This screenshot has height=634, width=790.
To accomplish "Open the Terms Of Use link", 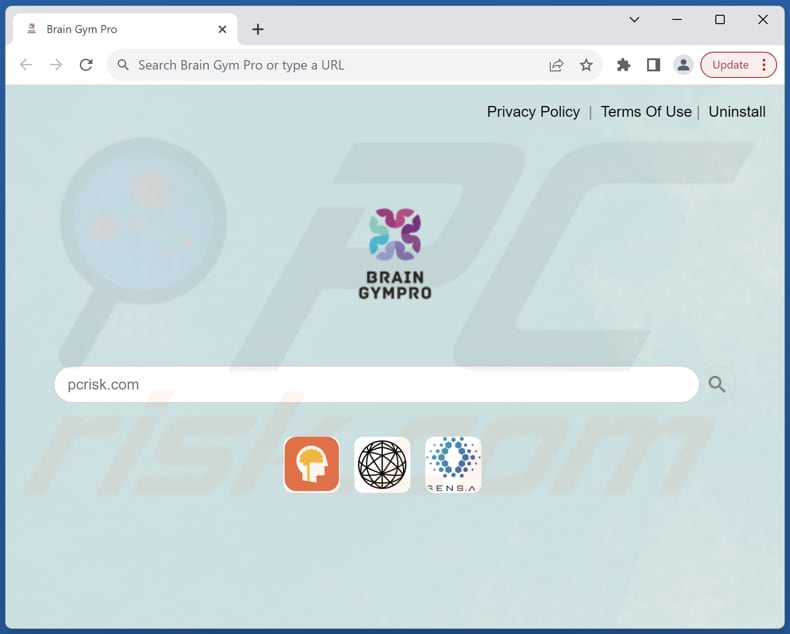I will 646,112.
